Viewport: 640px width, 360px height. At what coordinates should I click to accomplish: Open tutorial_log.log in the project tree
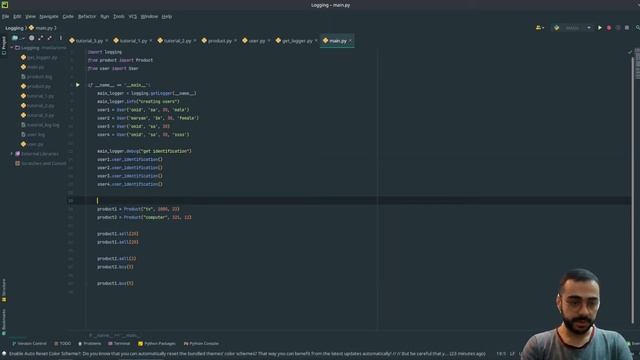click(x=40, y=125)
